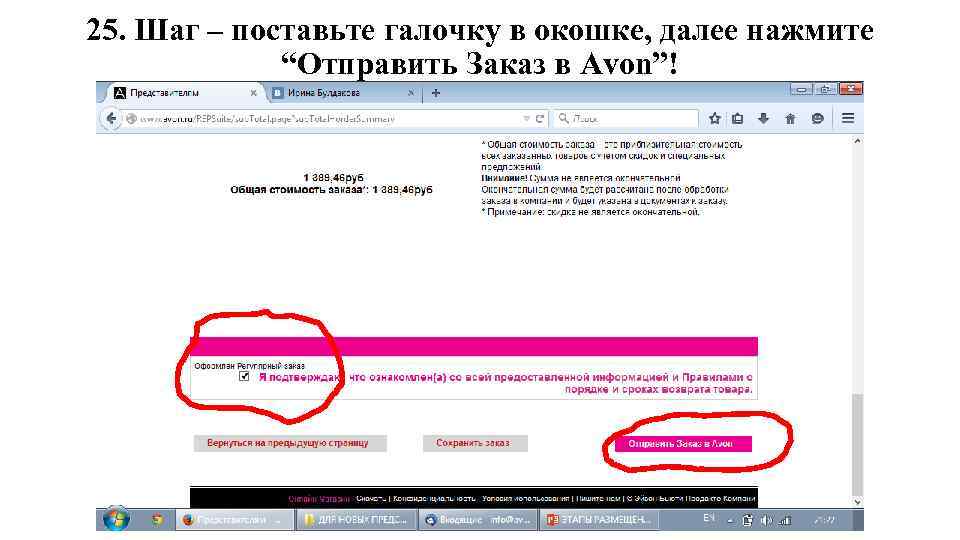
Task: Toggle the confirmation checkbox
Action: (x=244, y=376)
